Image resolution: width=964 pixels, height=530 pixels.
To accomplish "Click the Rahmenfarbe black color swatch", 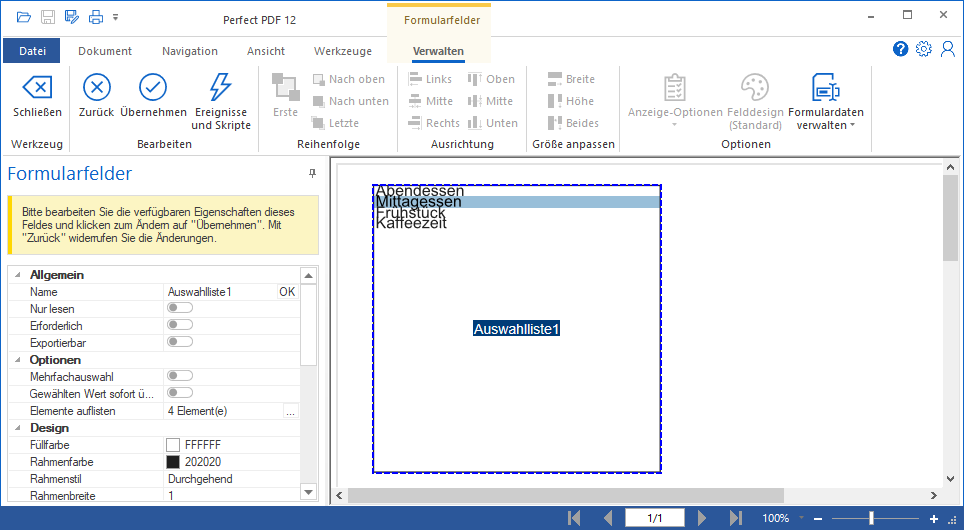I will point(173,462).
